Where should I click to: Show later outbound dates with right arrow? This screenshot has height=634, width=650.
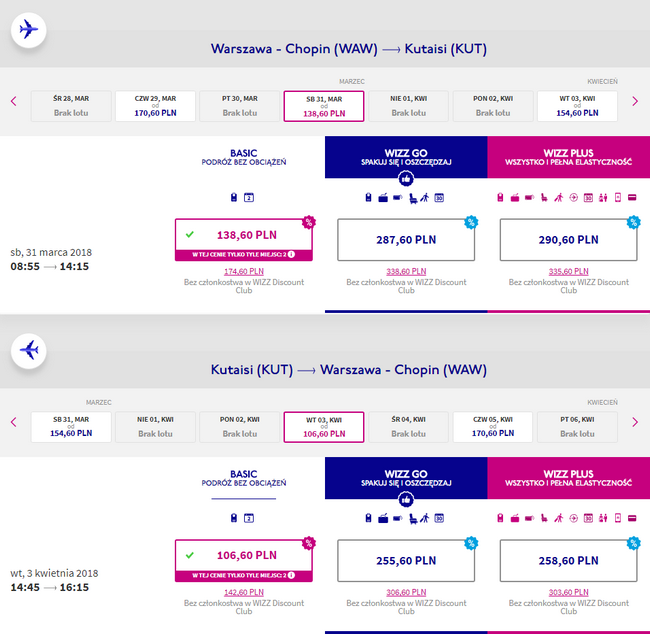click(635, 101)
